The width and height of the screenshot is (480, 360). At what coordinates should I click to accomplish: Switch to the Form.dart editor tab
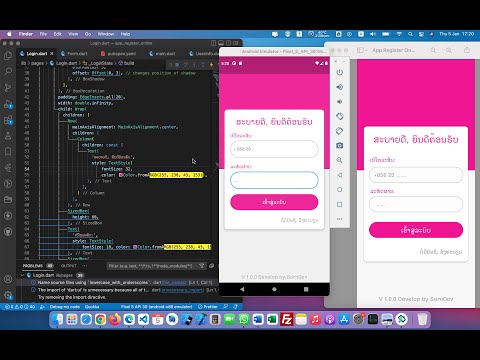[x=77, y=54]
